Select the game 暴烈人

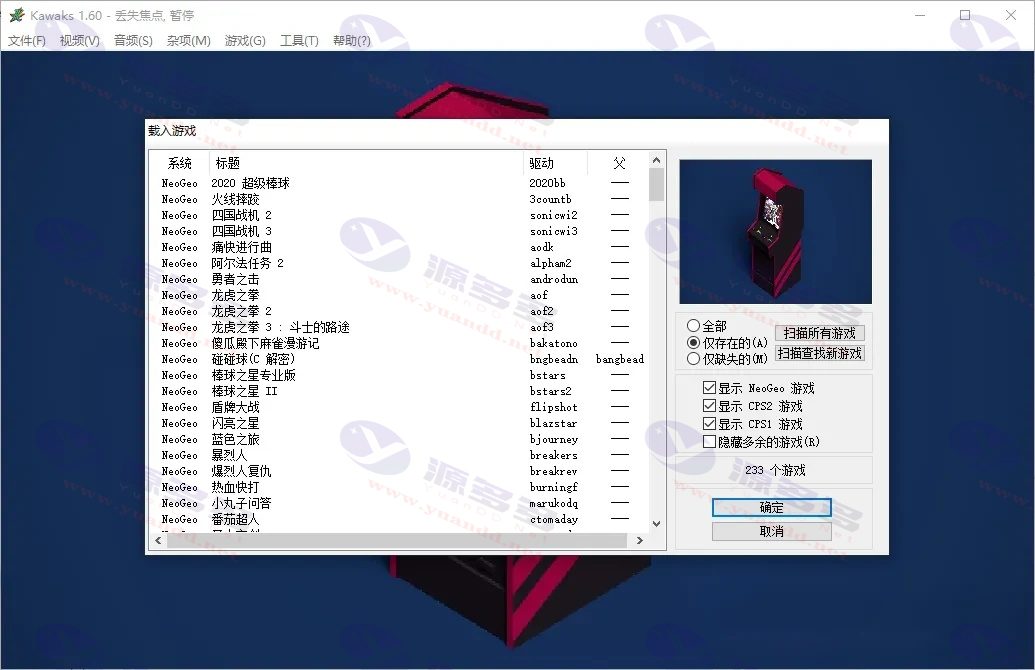[x=229, y=455]
